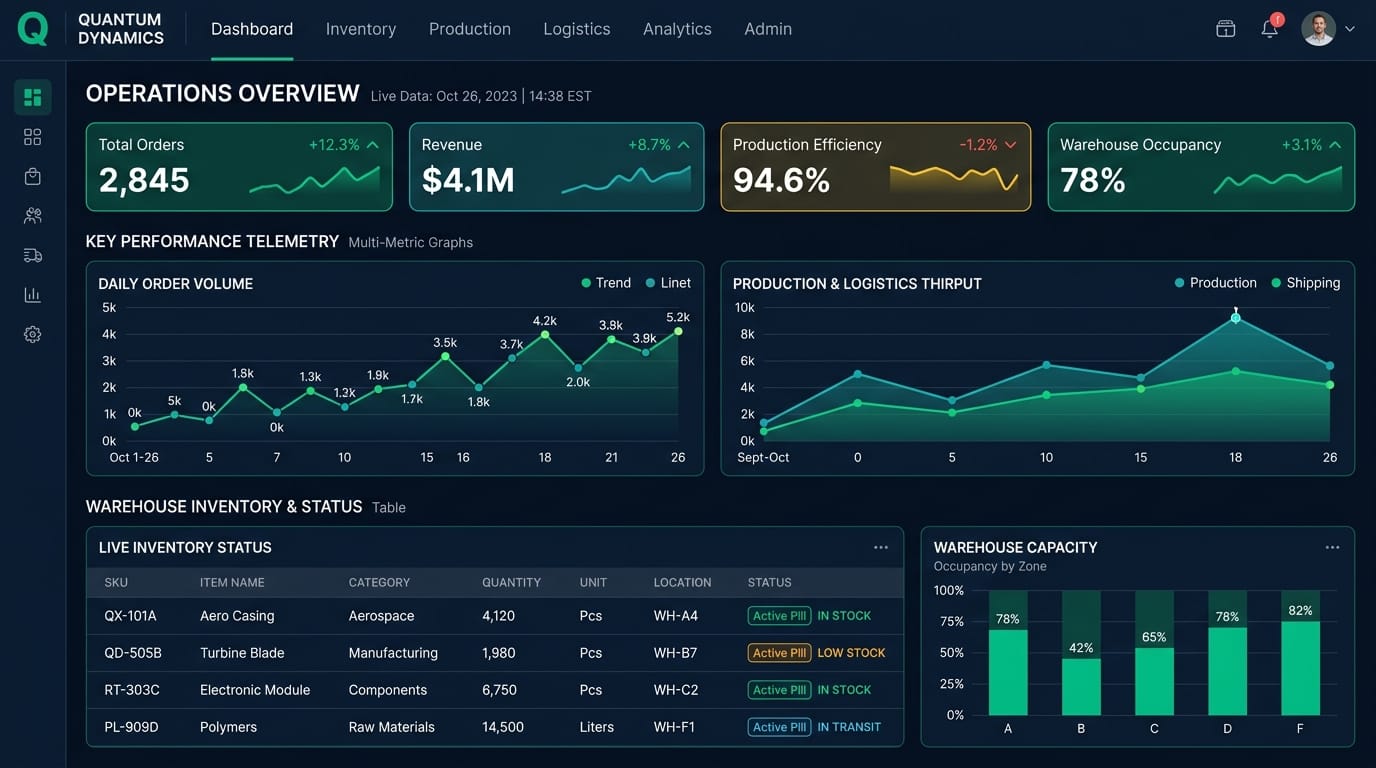Click the Quantum Dynamics Q logo

click(33, 29)
